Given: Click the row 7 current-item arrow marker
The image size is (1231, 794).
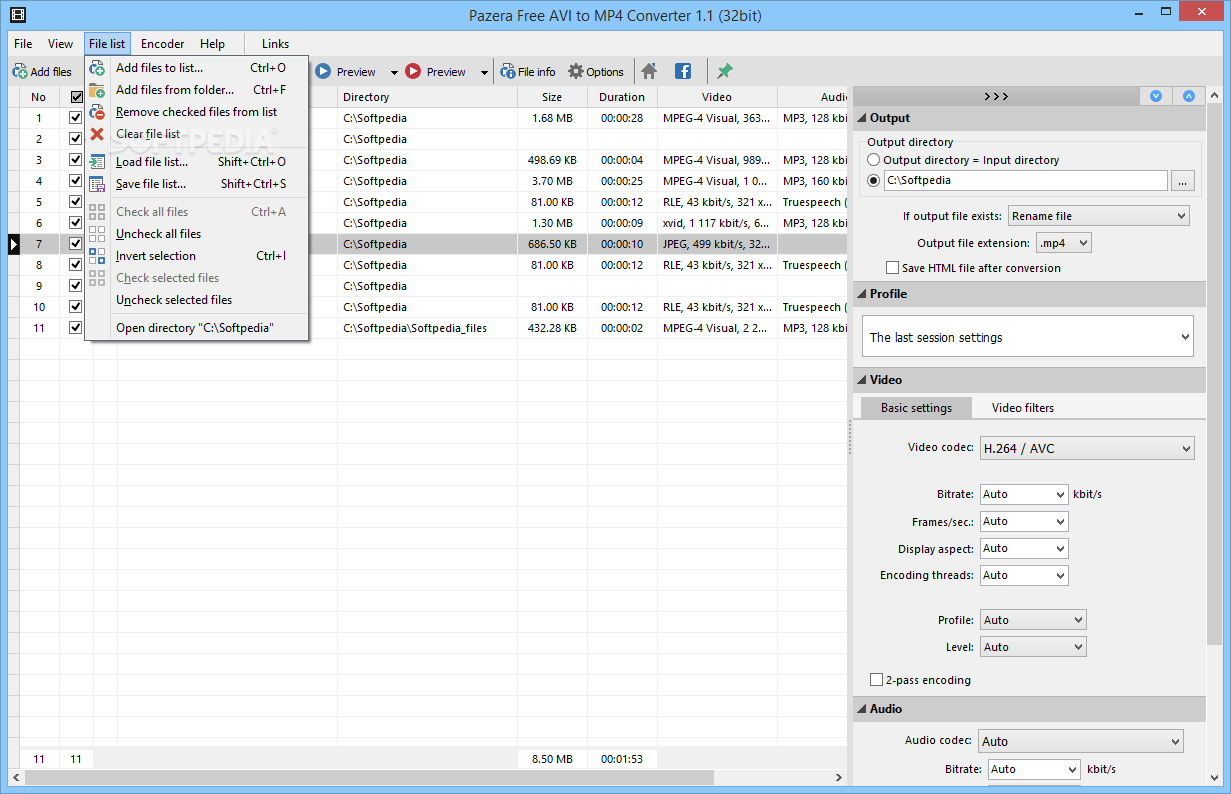Looking at the screenshot, I should coord(14,244).
